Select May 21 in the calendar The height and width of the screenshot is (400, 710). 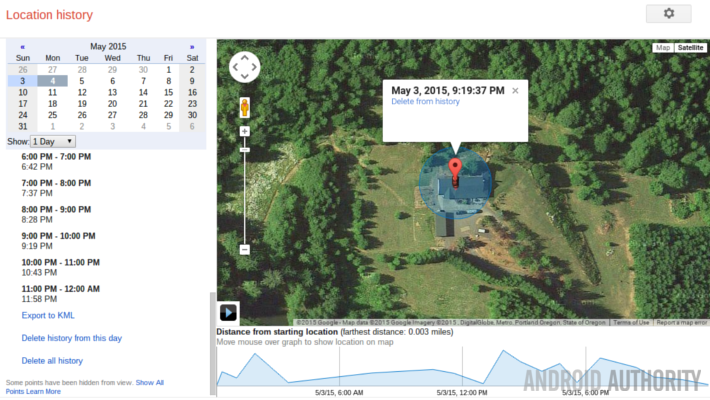point(143,104)
